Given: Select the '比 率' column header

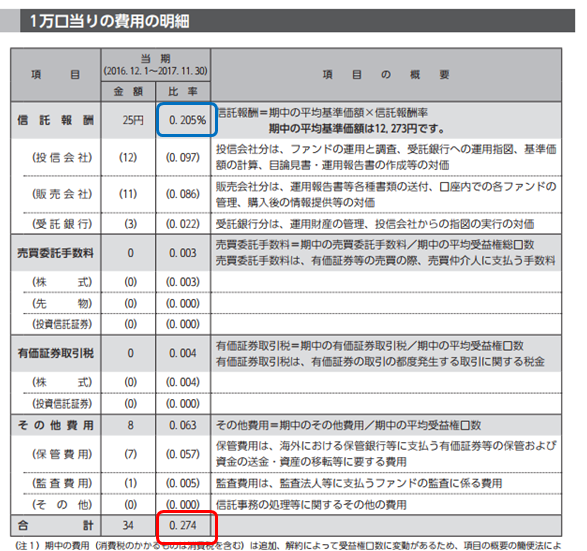Looking at the screenshot, I should (x=183, y=91).
